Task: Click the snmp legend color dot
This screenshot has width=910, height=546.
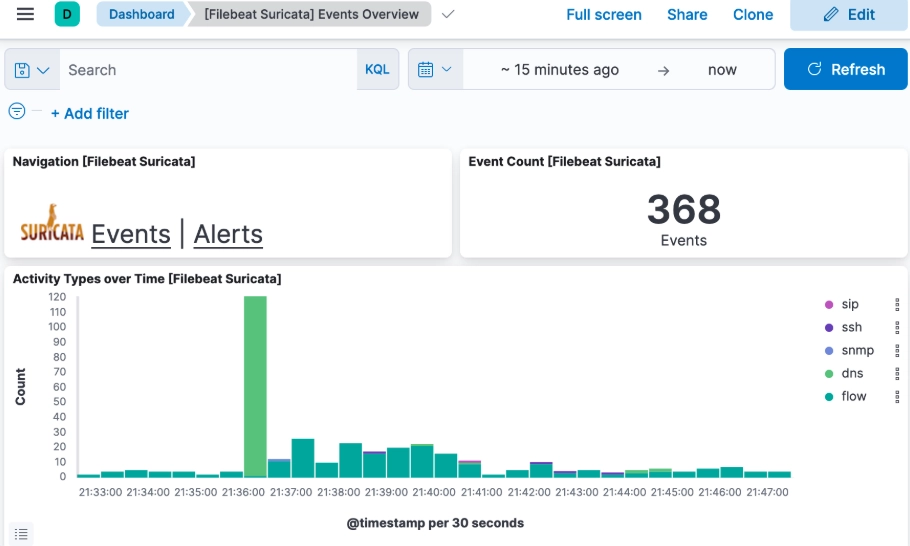Action: (829, 350)
